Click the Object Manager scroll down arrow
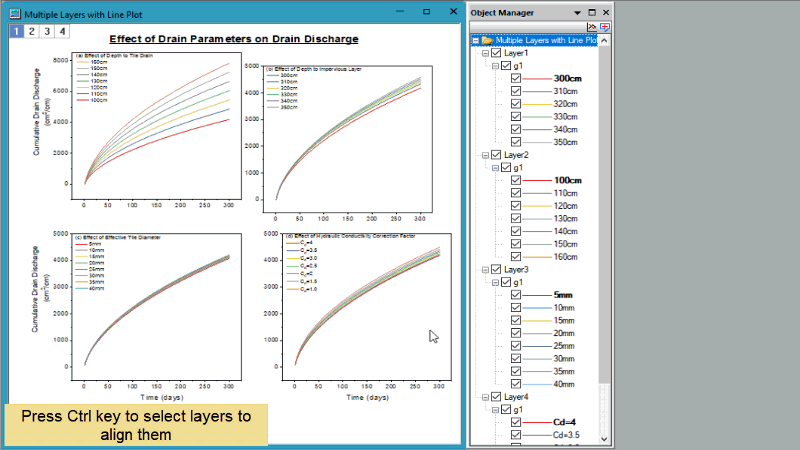 click(604, 439)
